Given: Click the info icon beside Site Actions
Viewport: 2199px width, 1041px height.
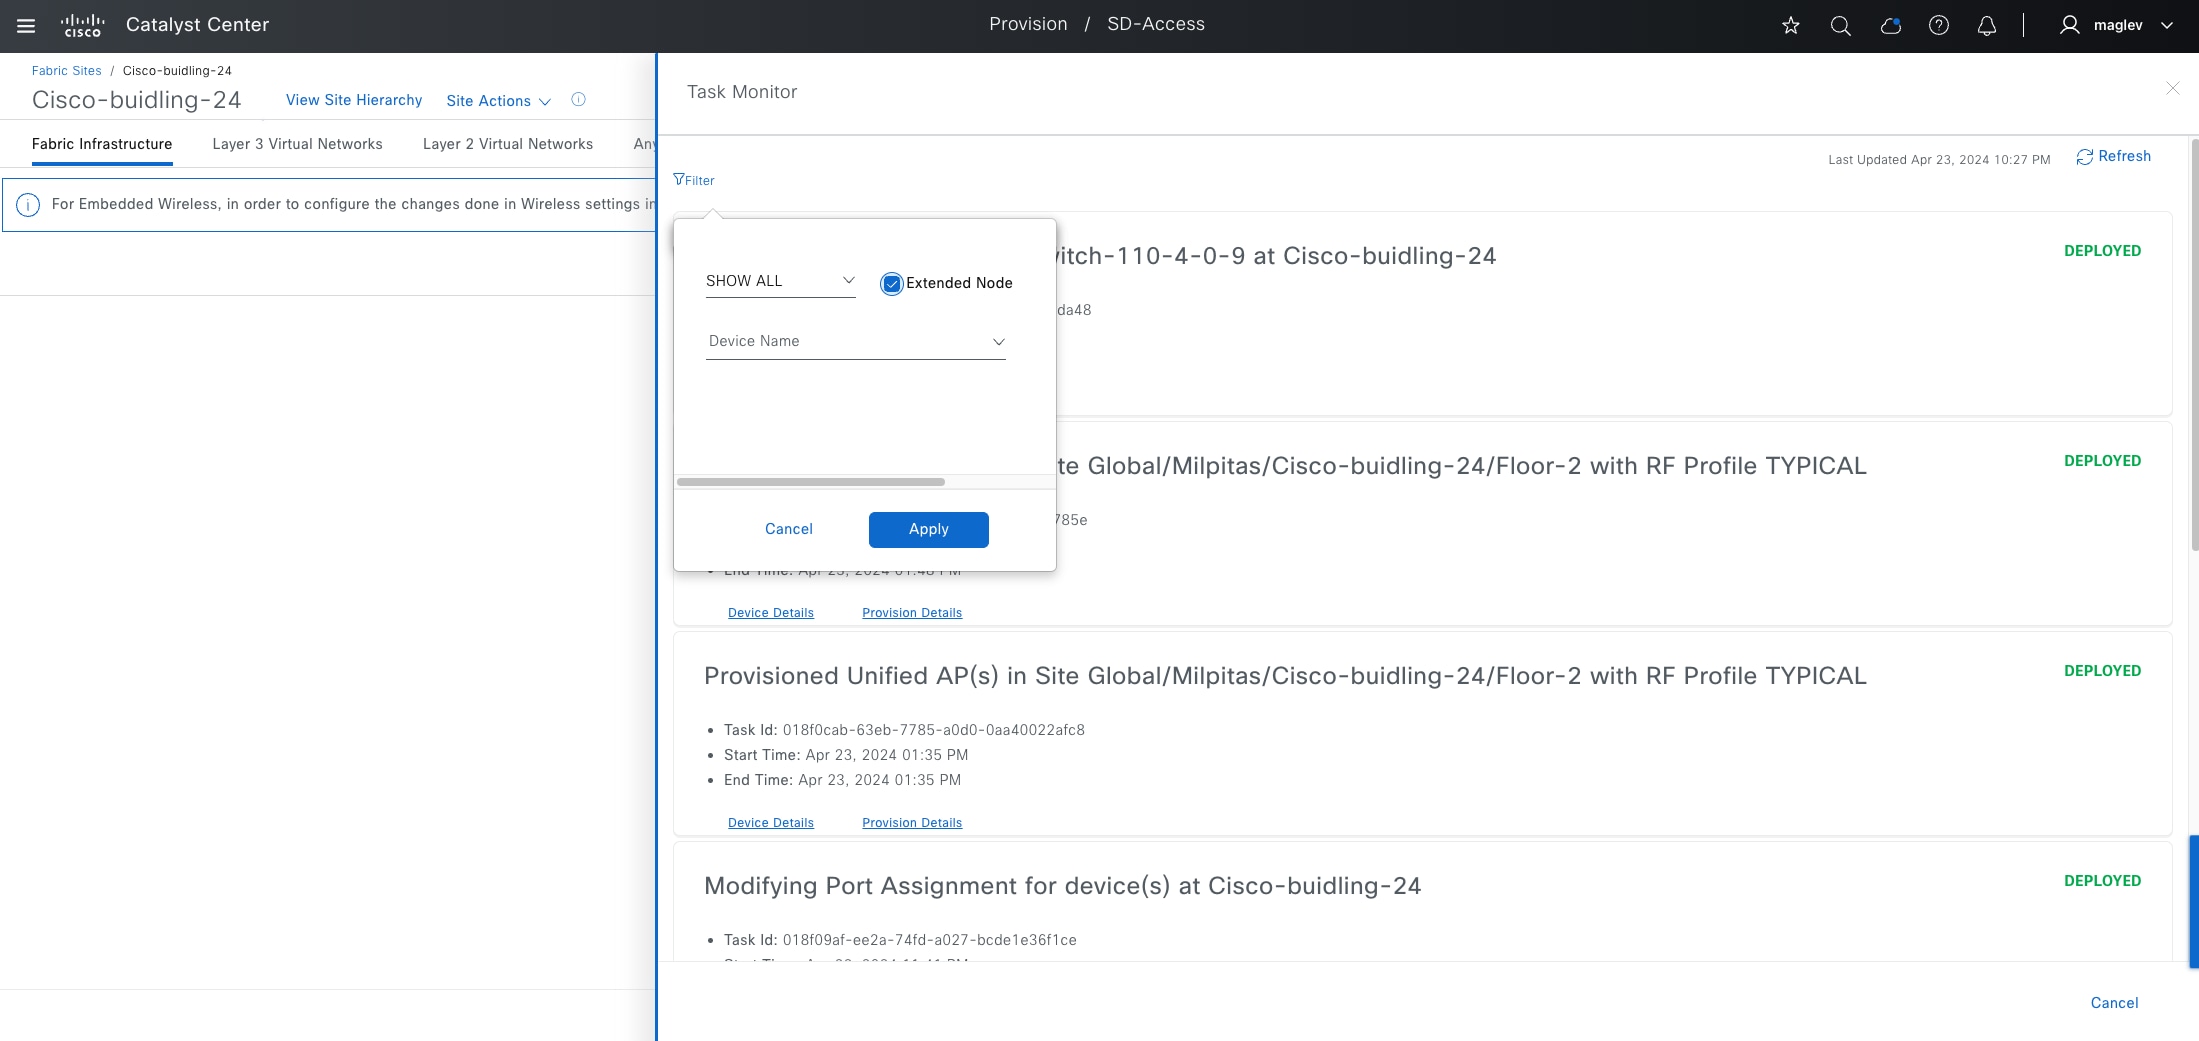Looking at the screenshot, I should 578,100.
